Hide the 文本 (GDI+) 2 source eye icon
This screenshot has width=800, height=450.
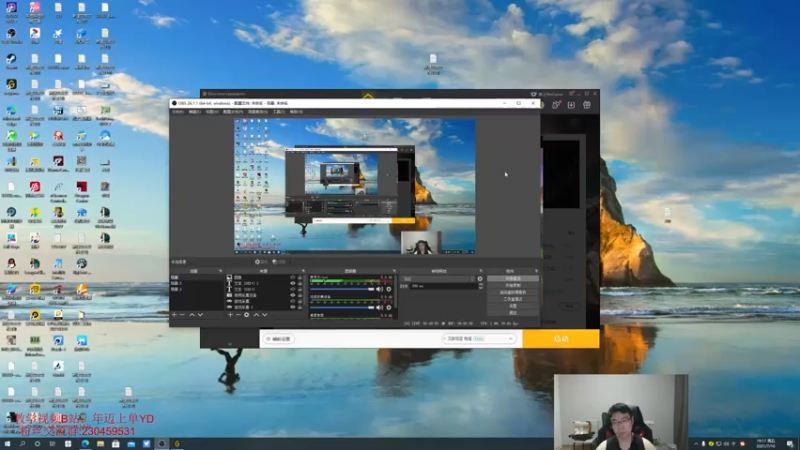(293, 284)
